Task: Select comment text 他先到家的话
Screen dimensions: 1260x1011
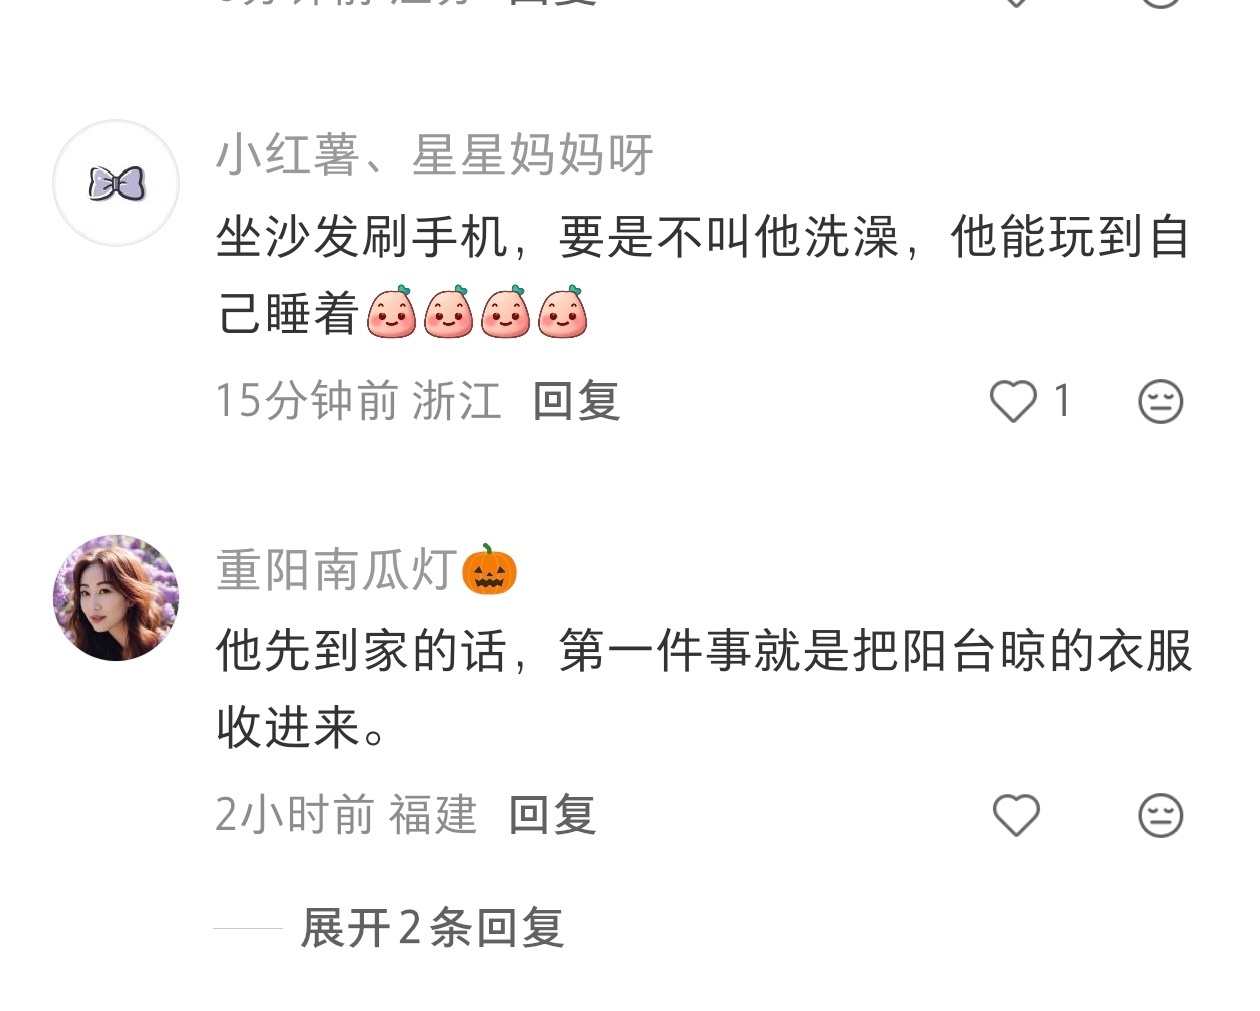Action: click(361, 652)
